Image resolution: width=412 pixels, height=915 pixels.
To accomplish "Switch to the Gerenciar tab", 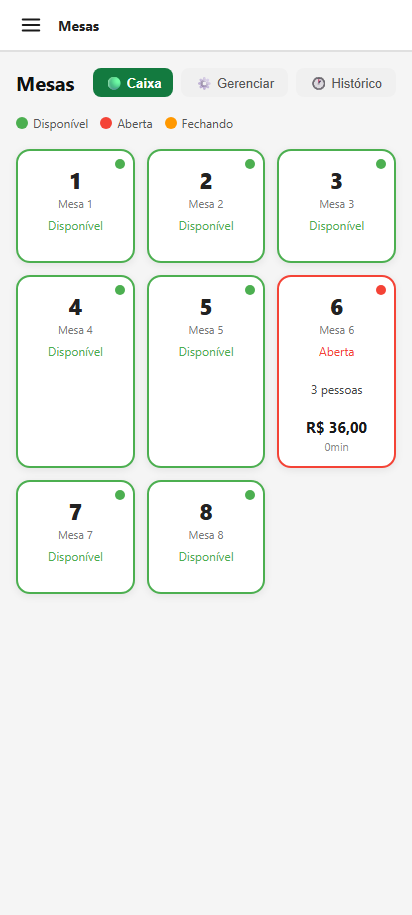I will click(x=235, y=83).
